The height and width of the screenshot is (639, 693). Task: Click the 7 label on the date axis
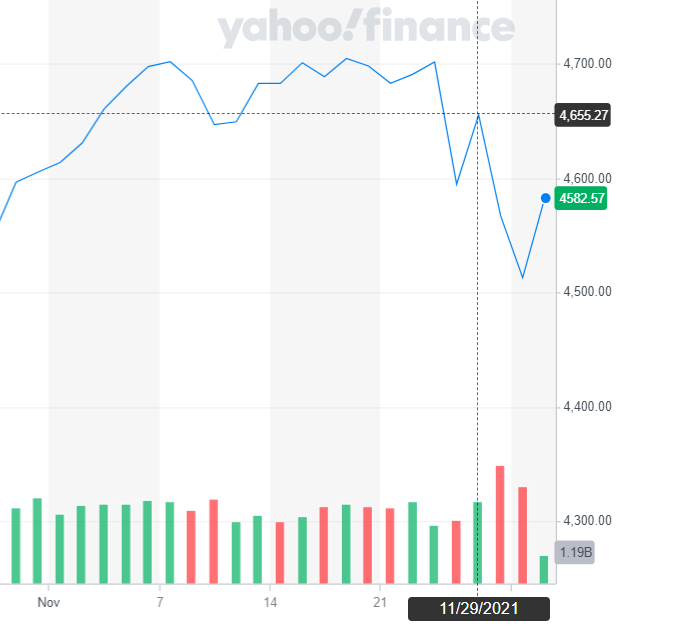coord(160,602)
